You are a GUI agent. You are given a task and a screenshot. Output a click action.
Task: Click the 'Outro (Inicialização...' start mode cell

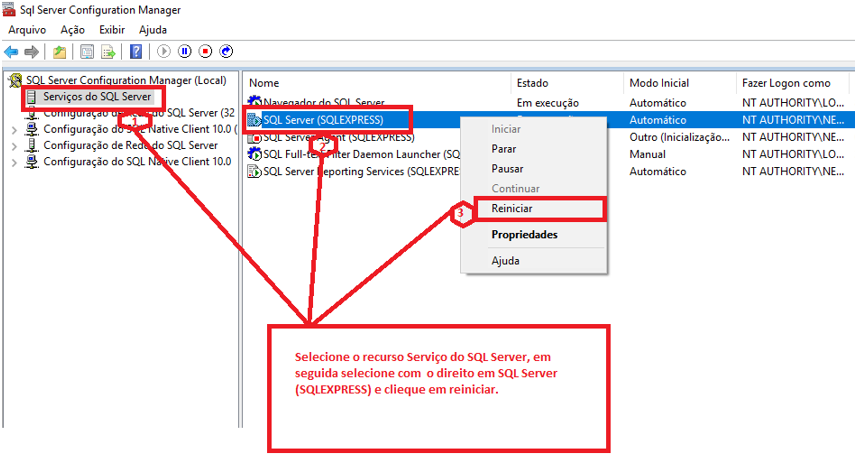679,137
